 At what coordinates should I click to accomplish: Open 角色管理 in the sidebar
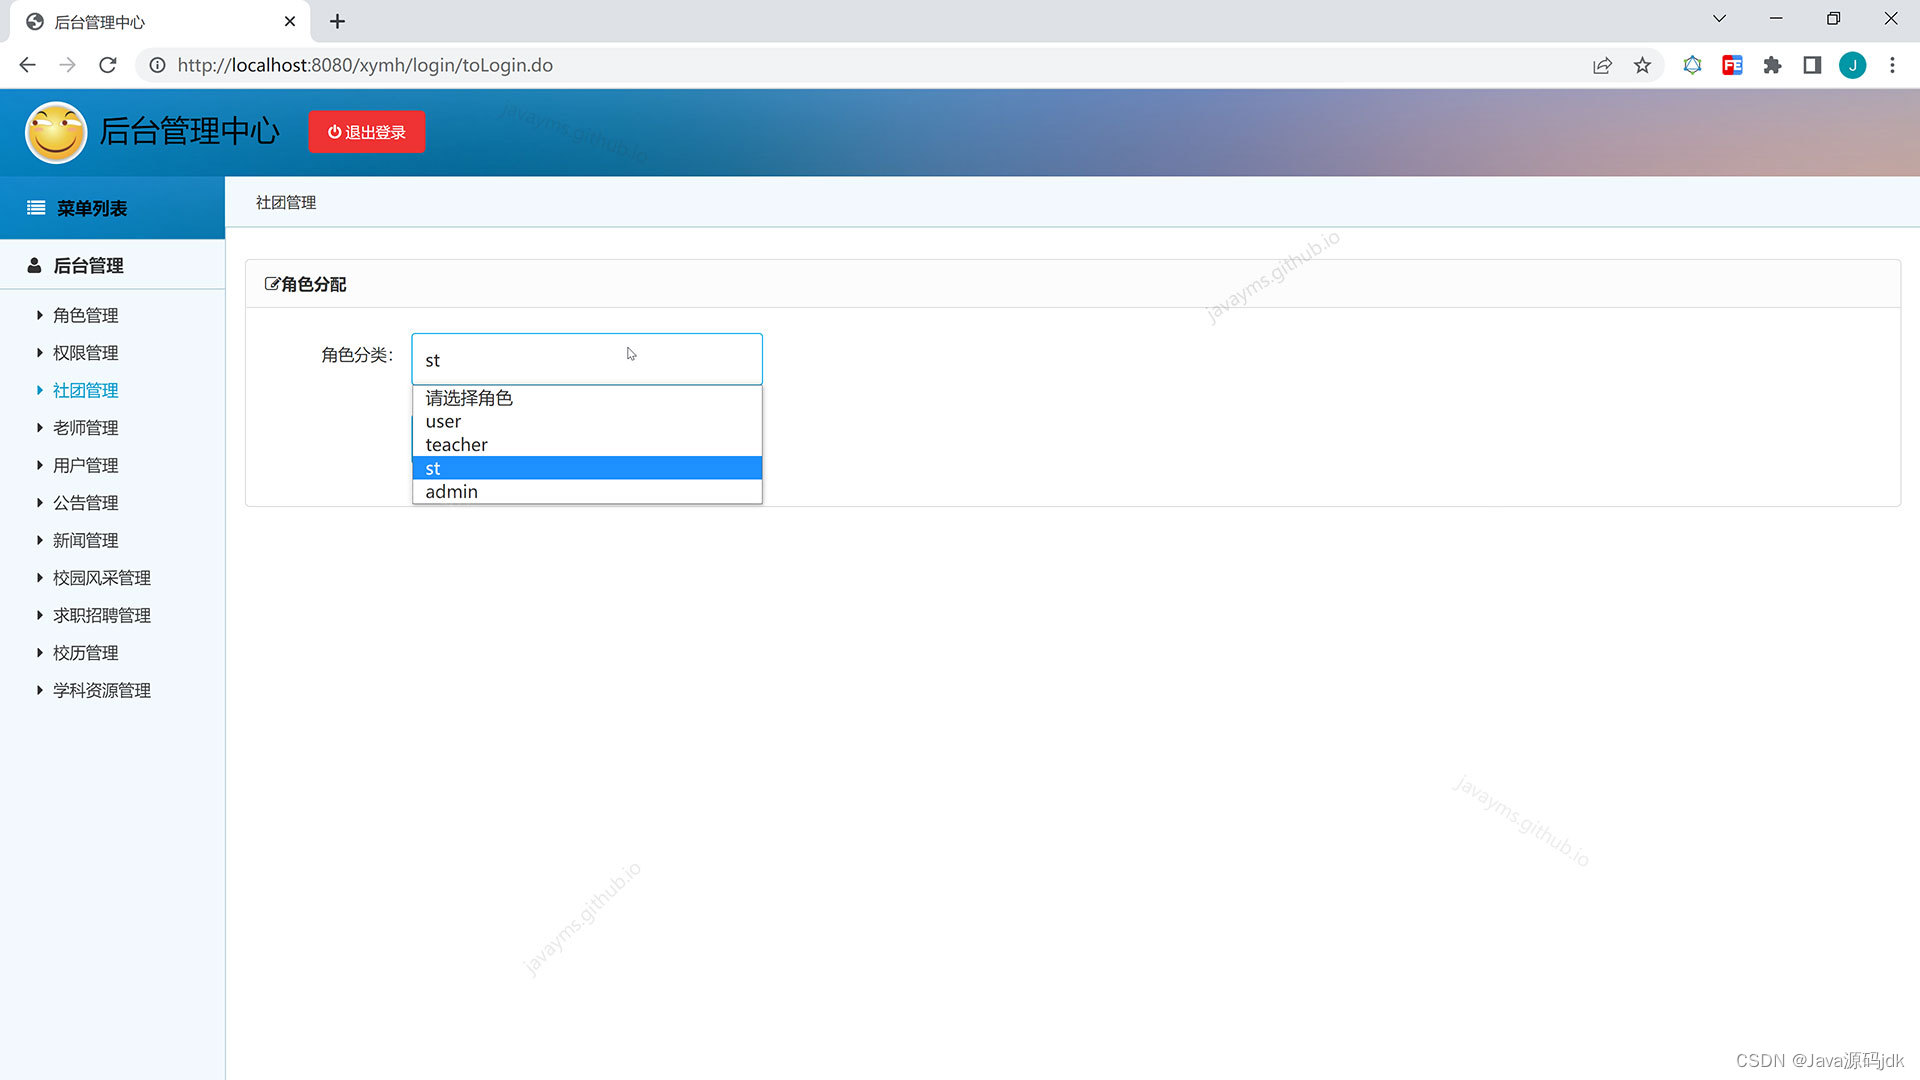(x=85, y=315)
